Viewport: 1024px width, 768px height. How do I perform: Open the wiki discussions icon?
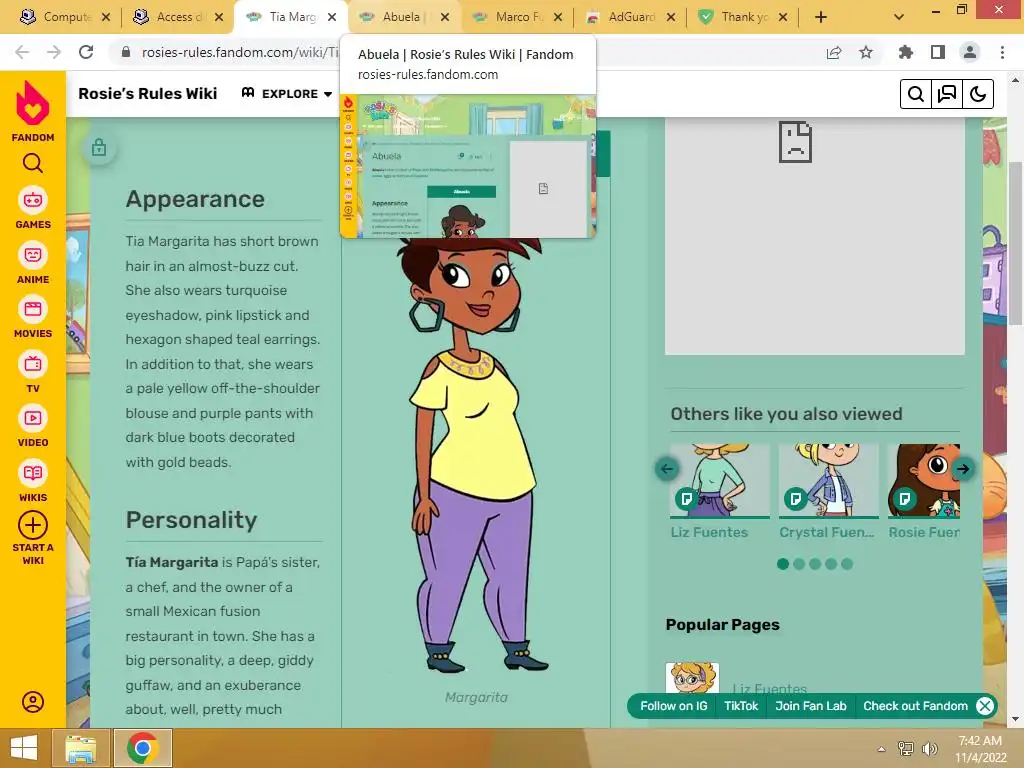[x=947, y=94]
